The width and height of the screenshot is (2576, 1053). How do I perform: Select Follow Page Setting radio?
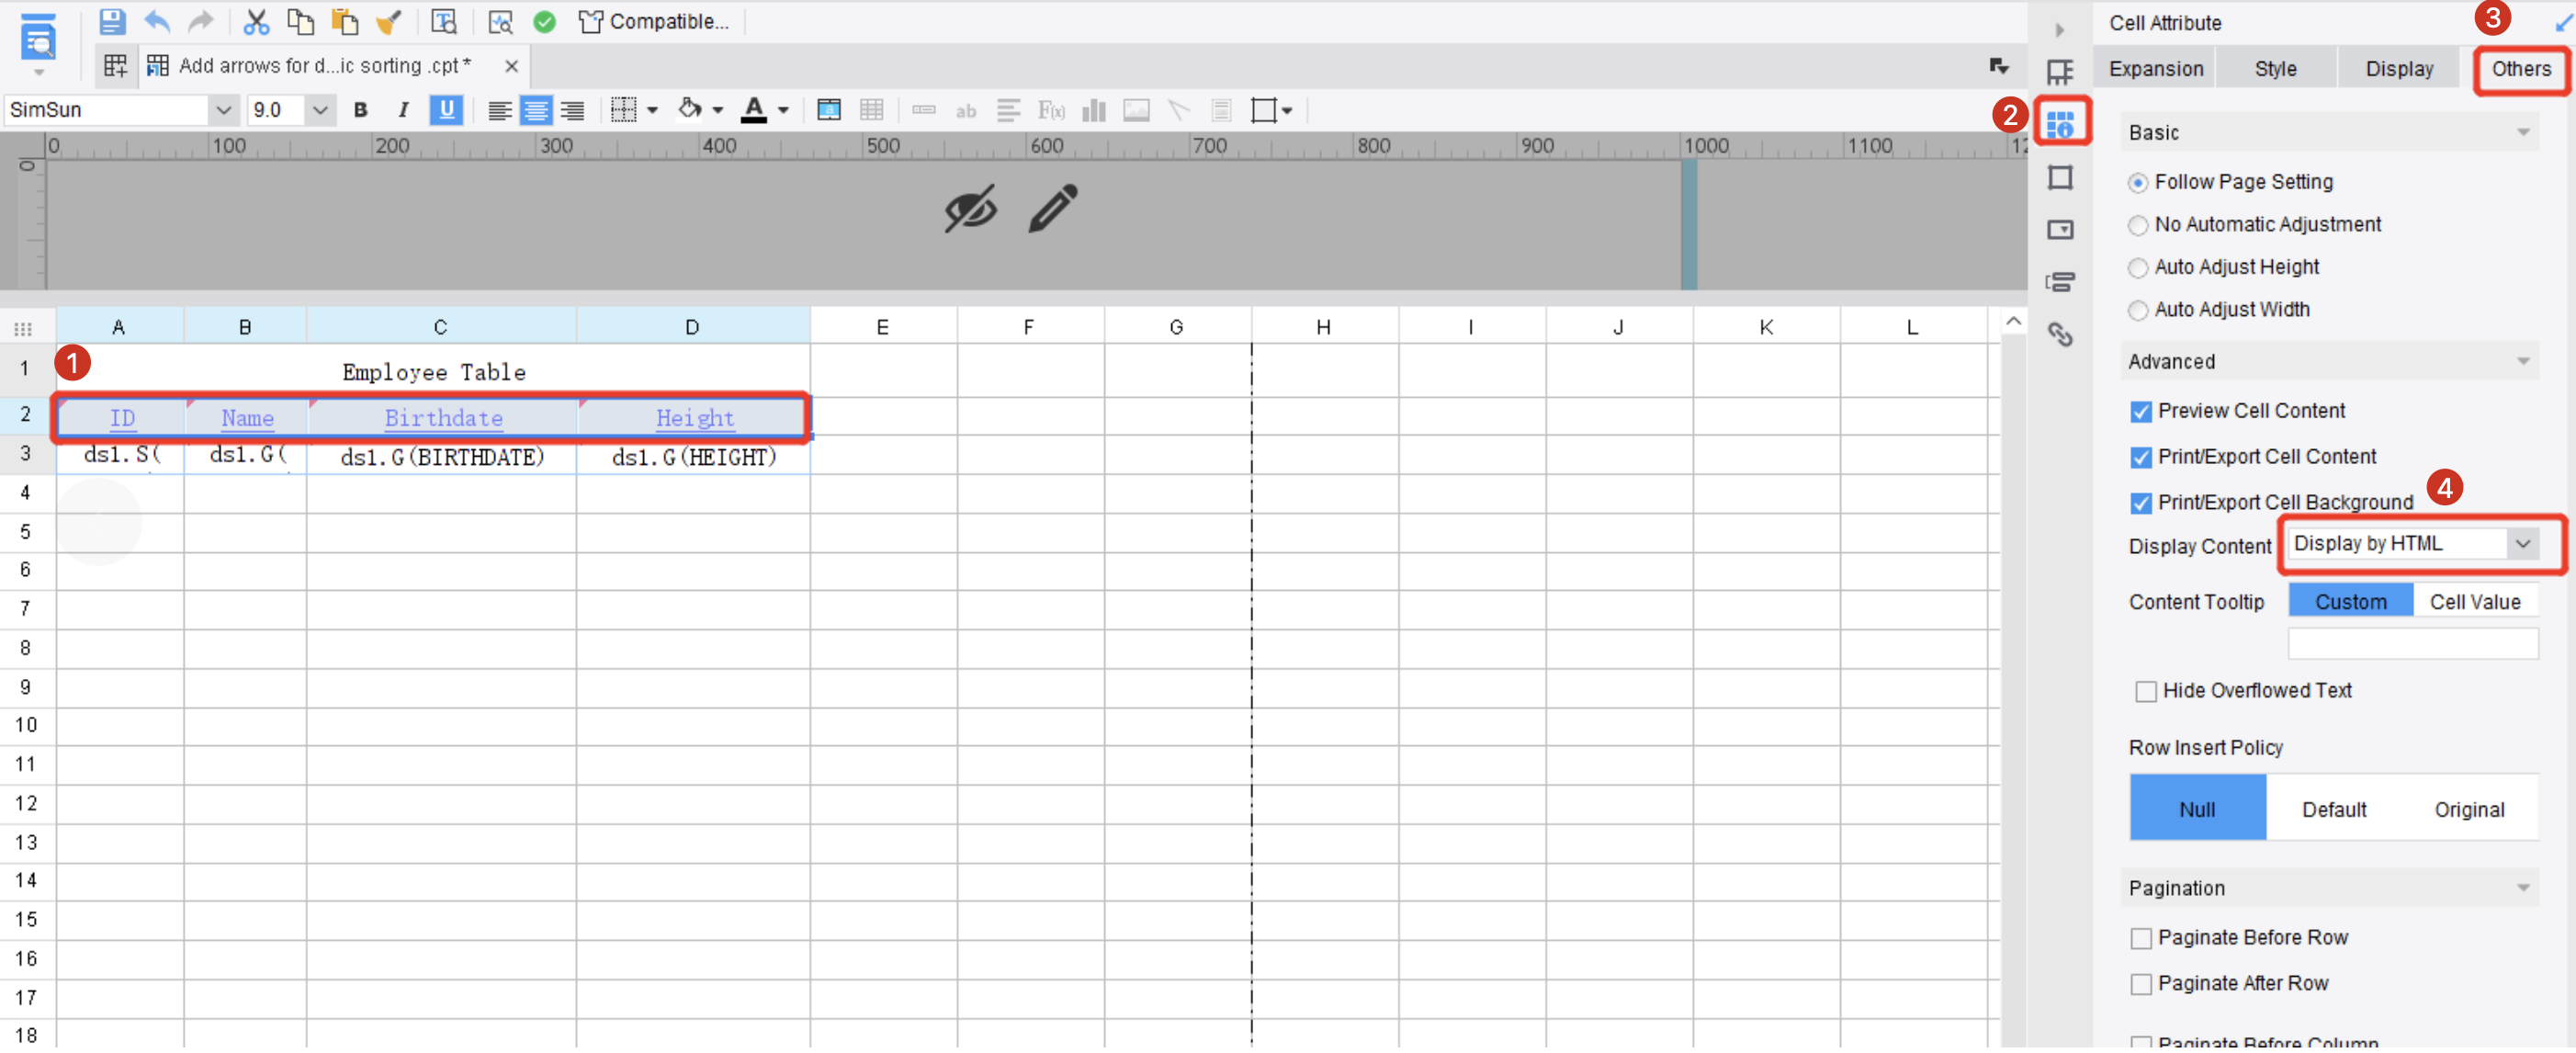pyautogui.click(x=2138, y=183)
